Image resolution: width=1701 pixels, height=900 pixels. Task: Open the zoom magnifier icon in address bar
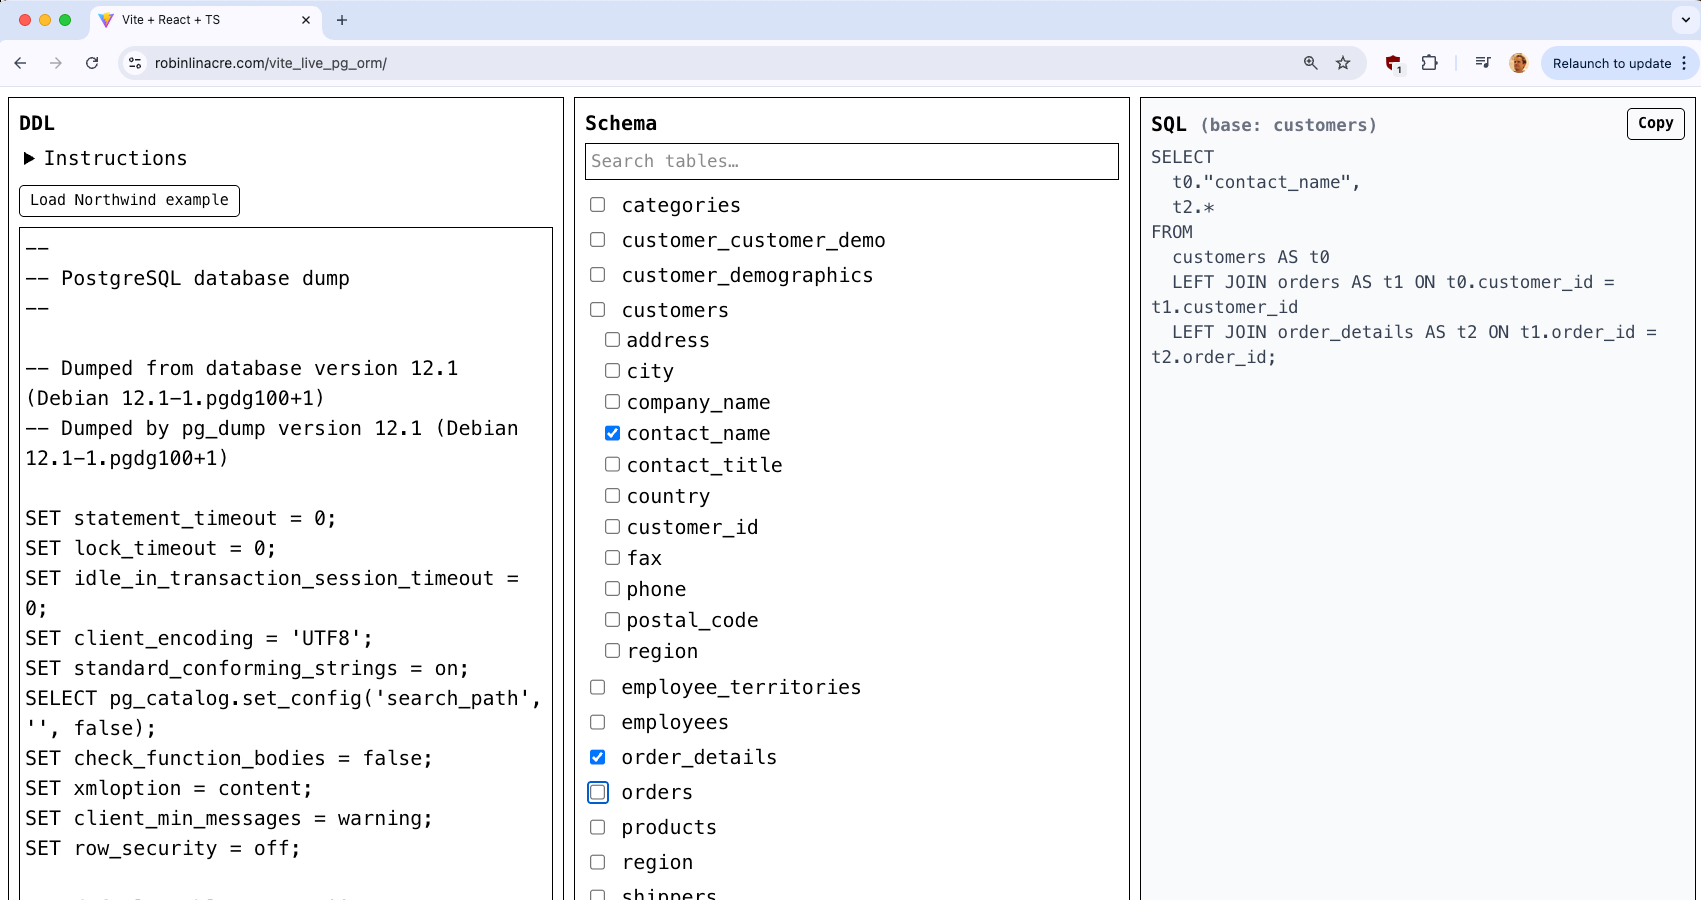[1310, 63]
